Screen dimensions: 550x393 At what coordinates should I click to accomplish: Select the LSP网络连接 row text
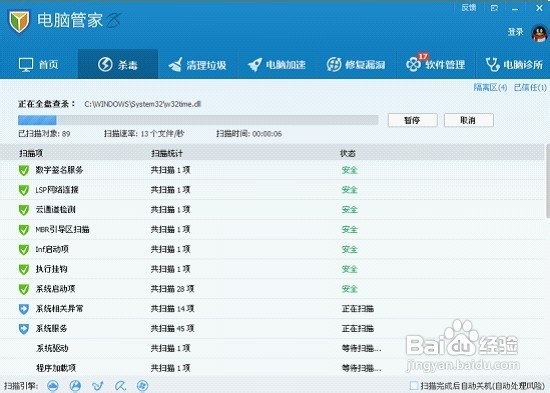[x=57, y=190]
